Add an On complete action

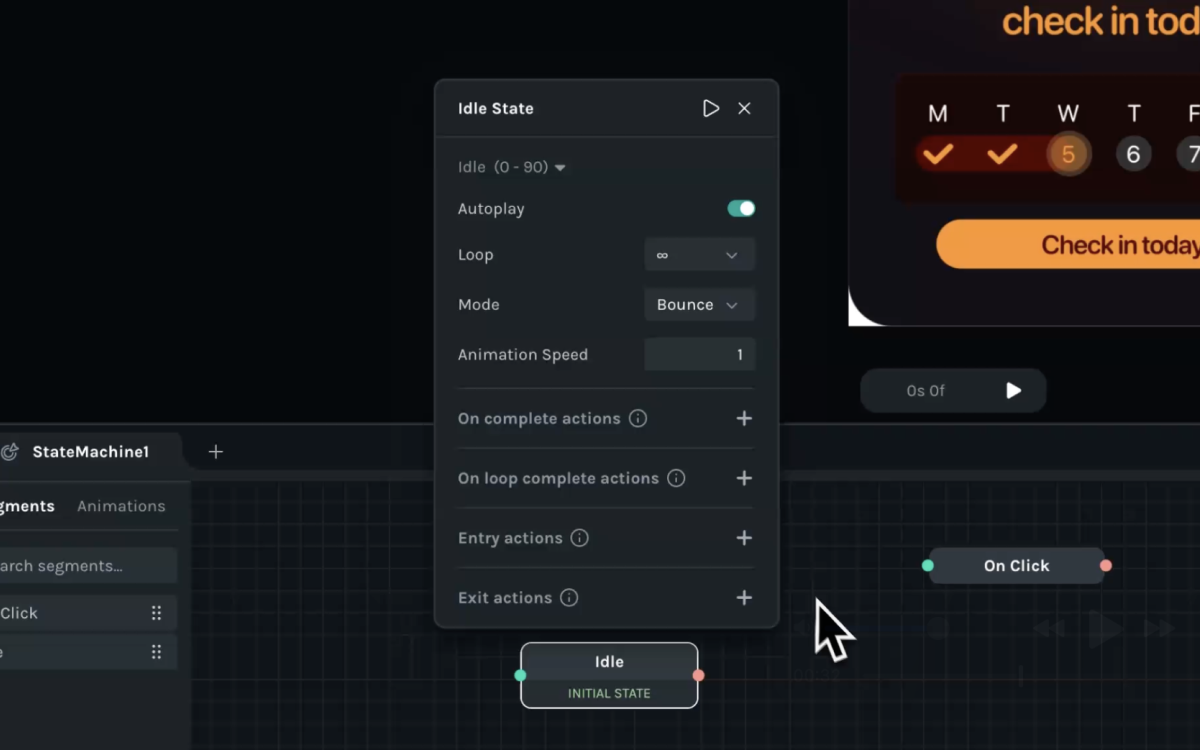(744, 418)
